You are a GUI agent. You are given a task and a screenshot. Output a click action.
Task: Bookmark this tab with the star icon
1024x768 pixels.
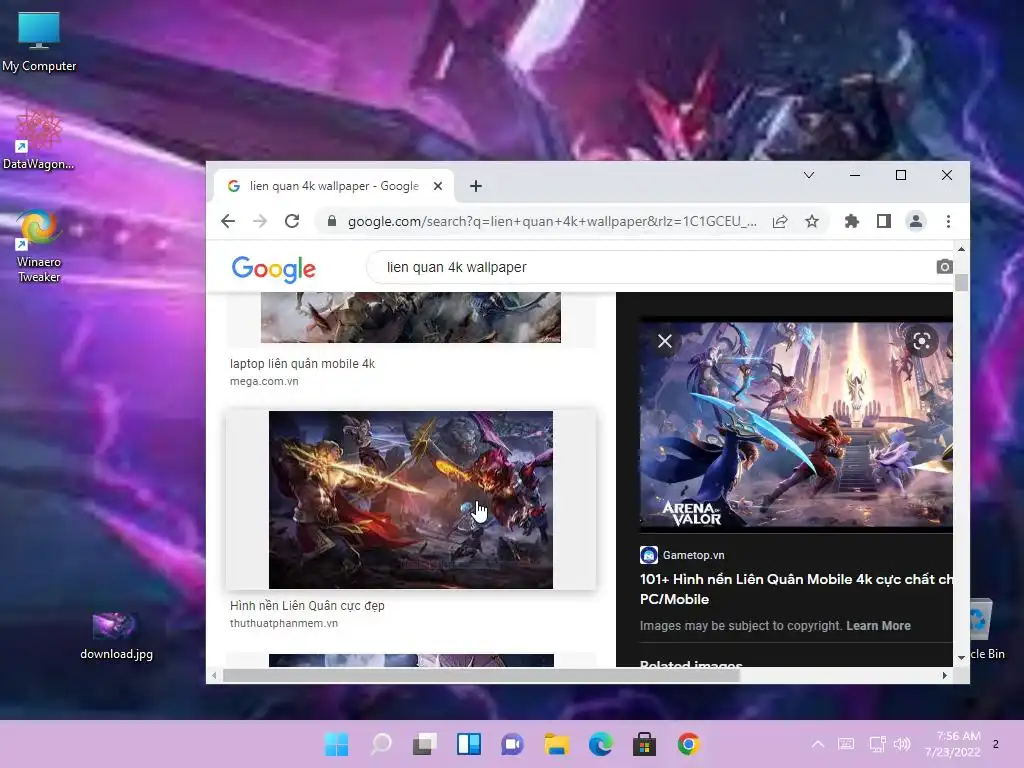(x=812, y=221)
